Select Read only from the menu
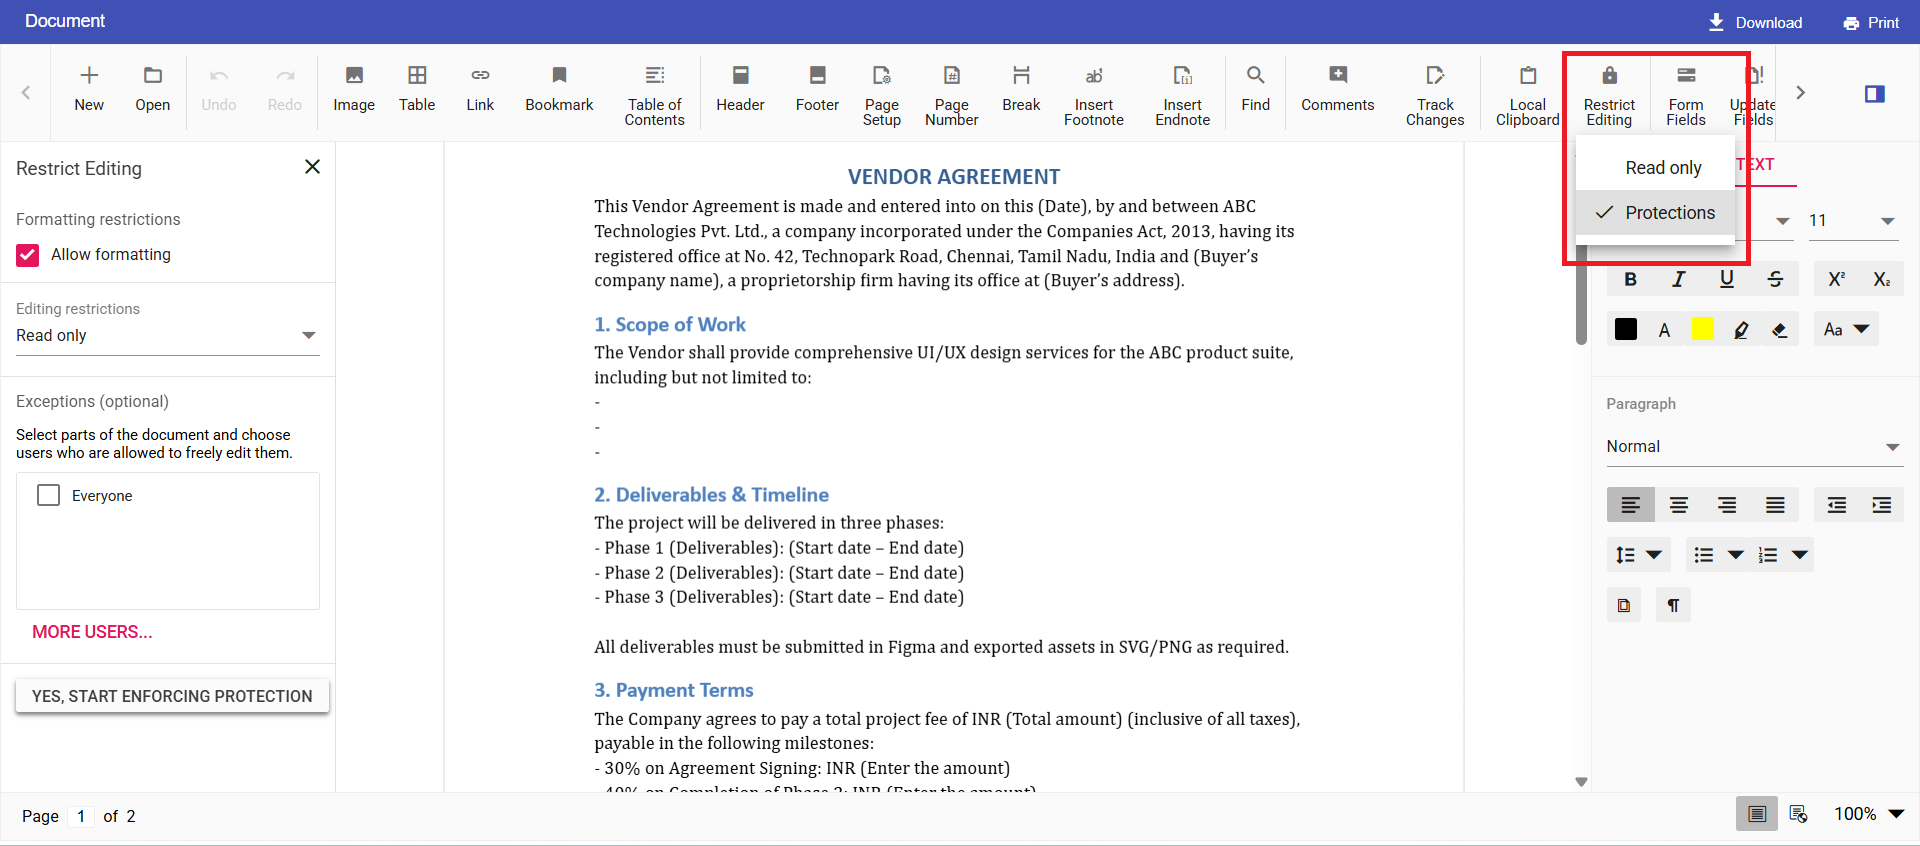 [1662, 168]
